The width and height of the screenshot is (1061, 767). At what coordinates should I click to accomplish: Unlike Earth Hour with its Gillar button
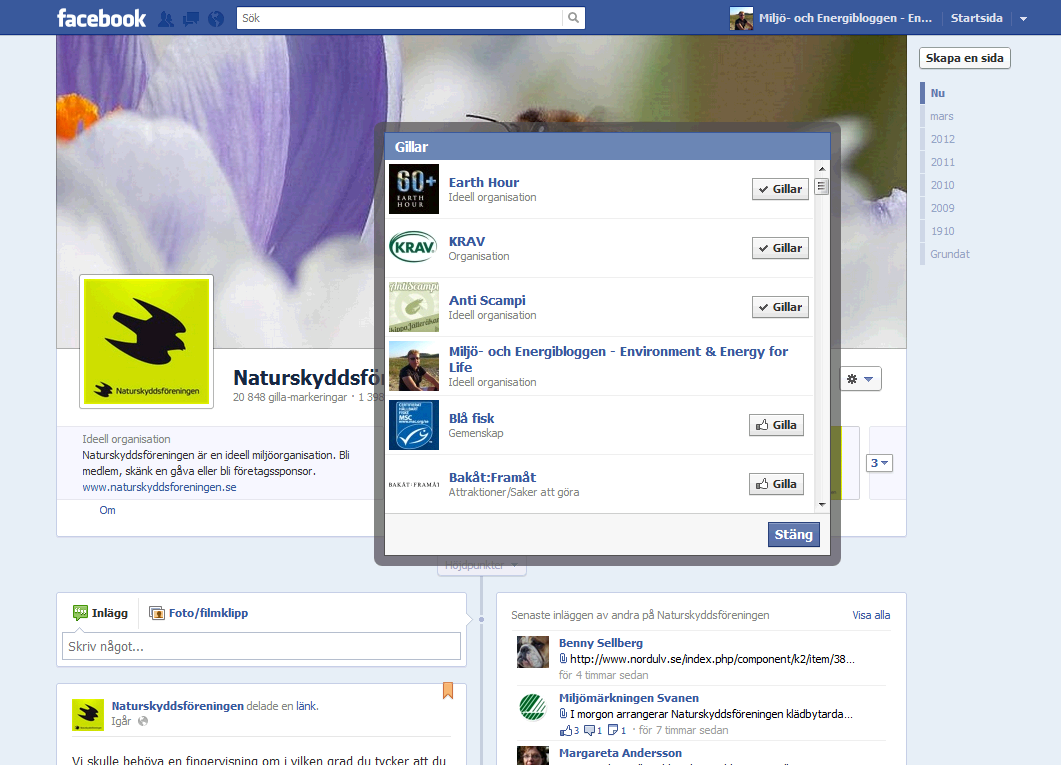(x=780, y=189)
